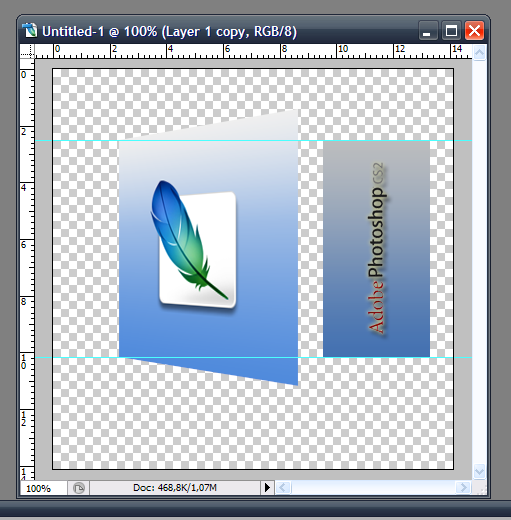Click the horizontal scrollbar right arrow
This screenshot has width=511, height=520.
(x=463, y=488)
